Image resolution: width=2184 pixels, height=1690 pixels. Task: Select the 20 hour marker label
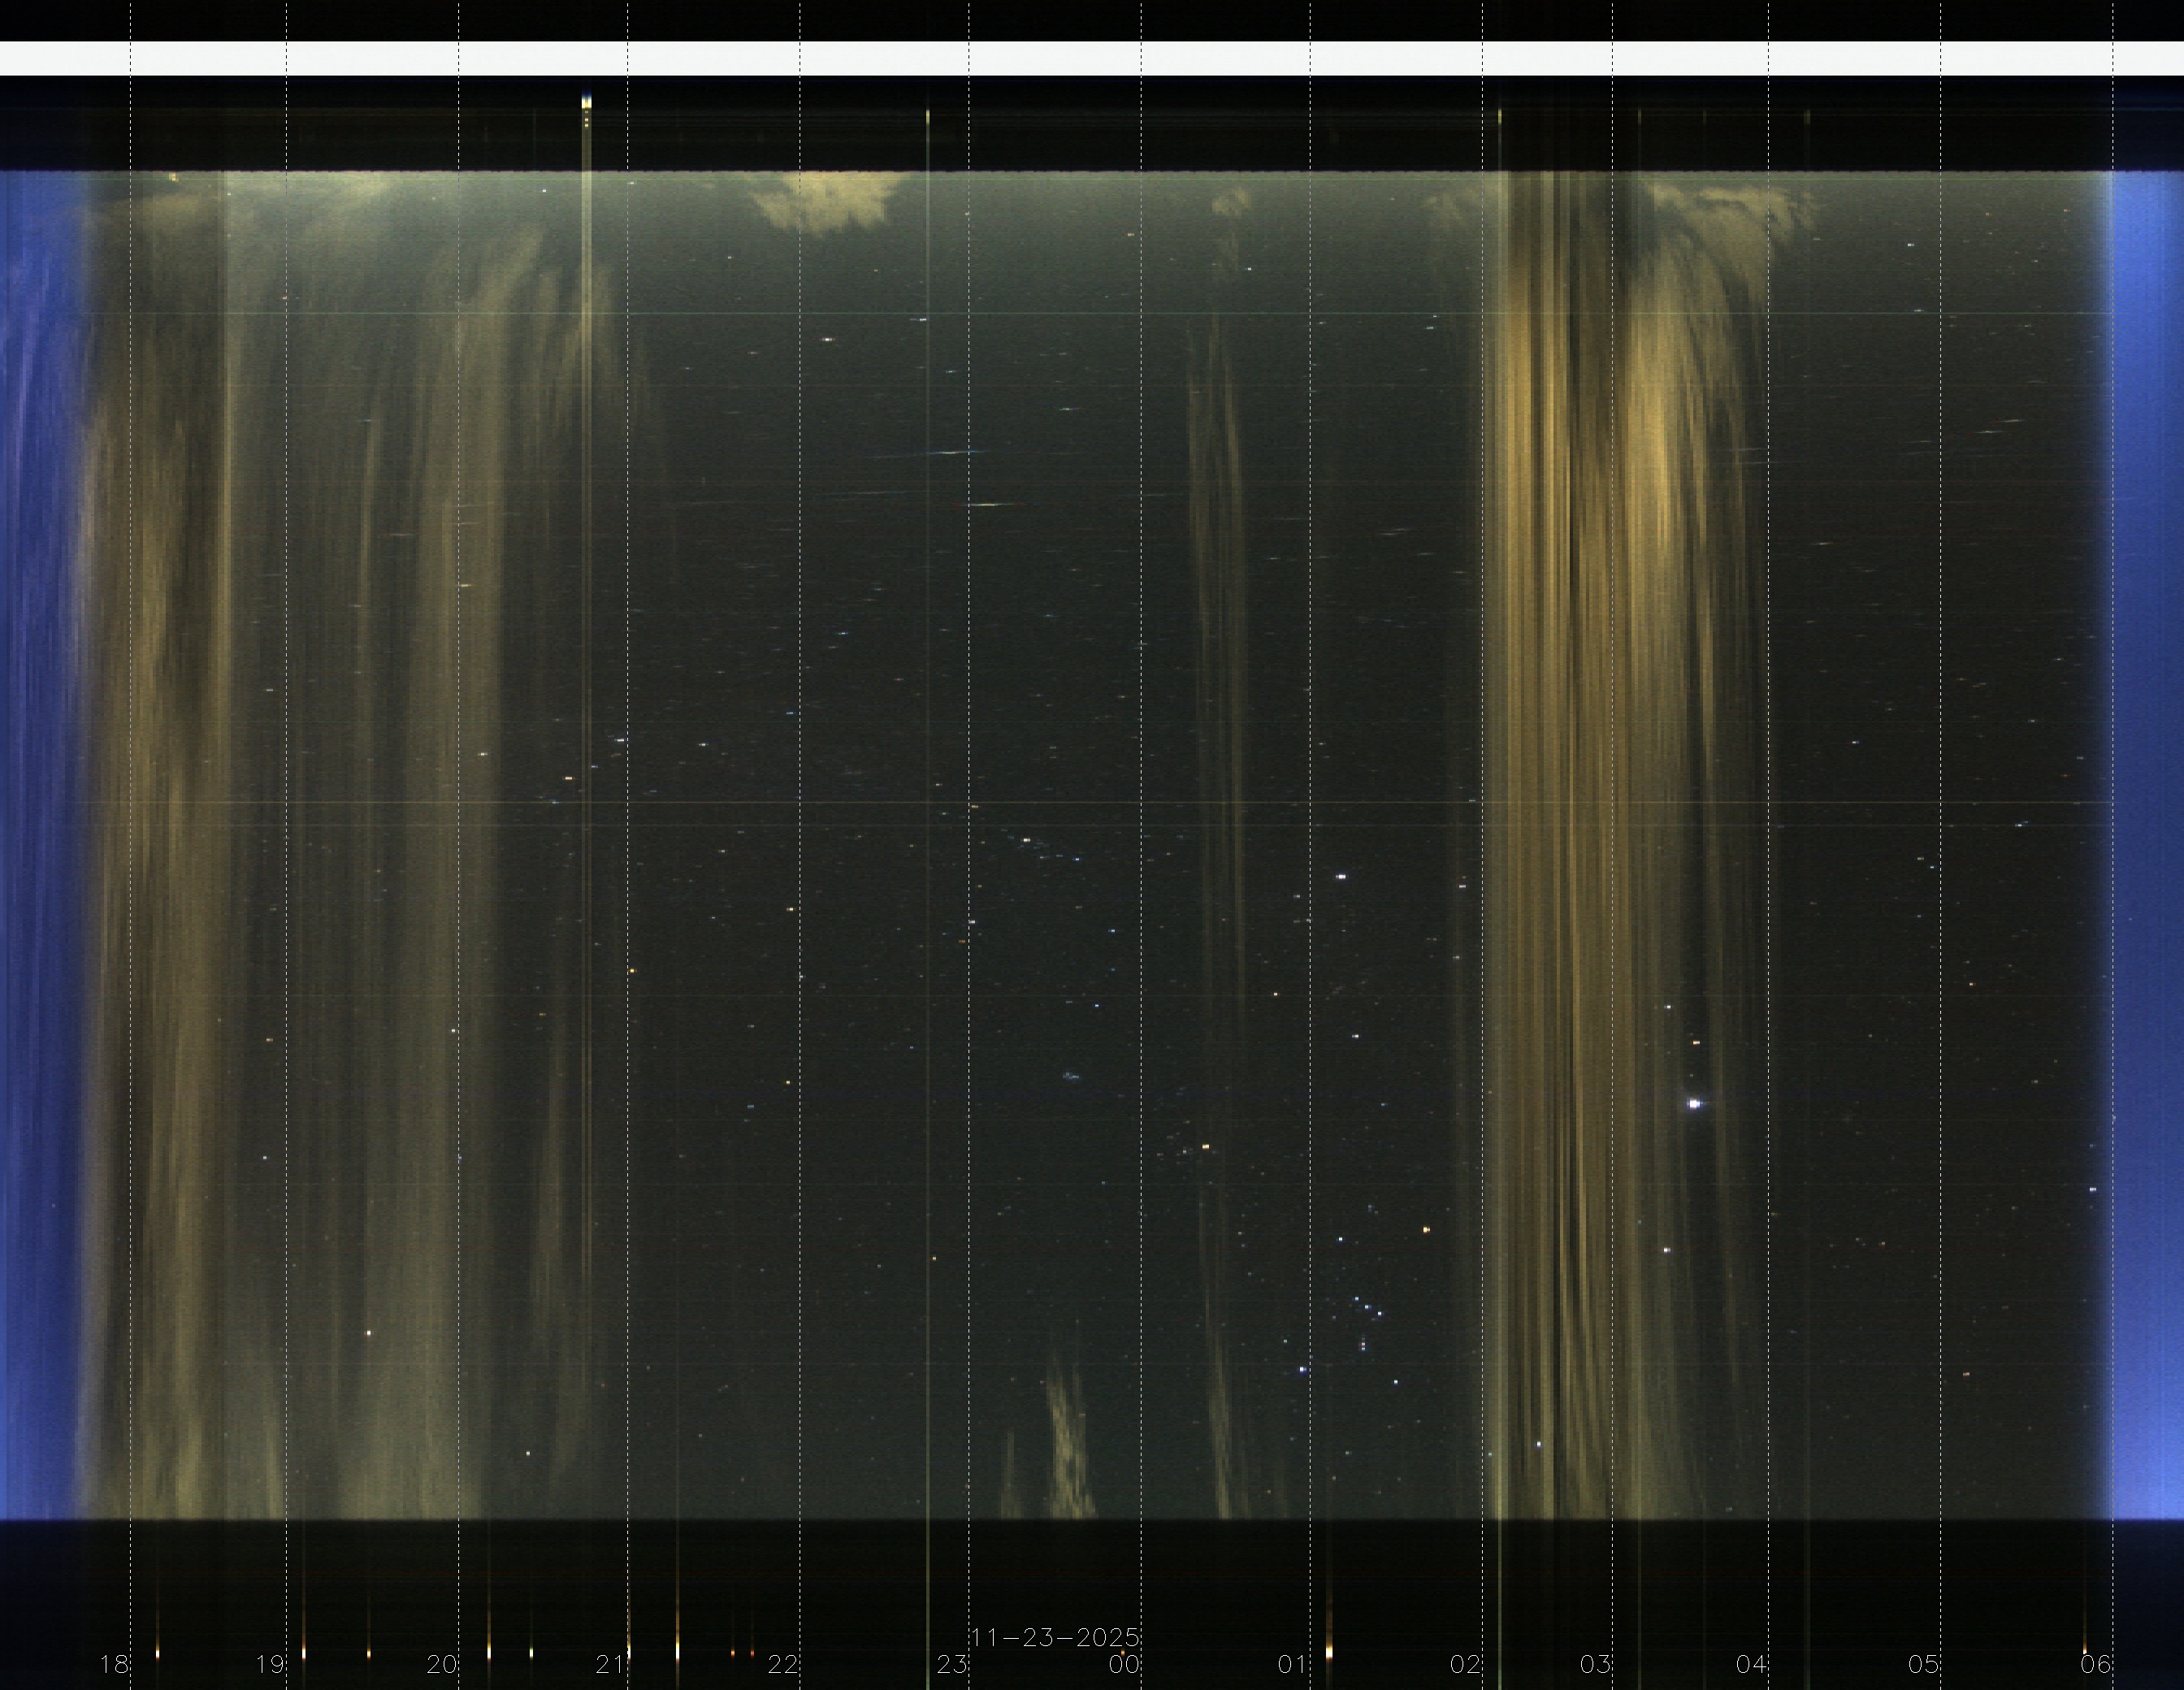point(442,1664)
